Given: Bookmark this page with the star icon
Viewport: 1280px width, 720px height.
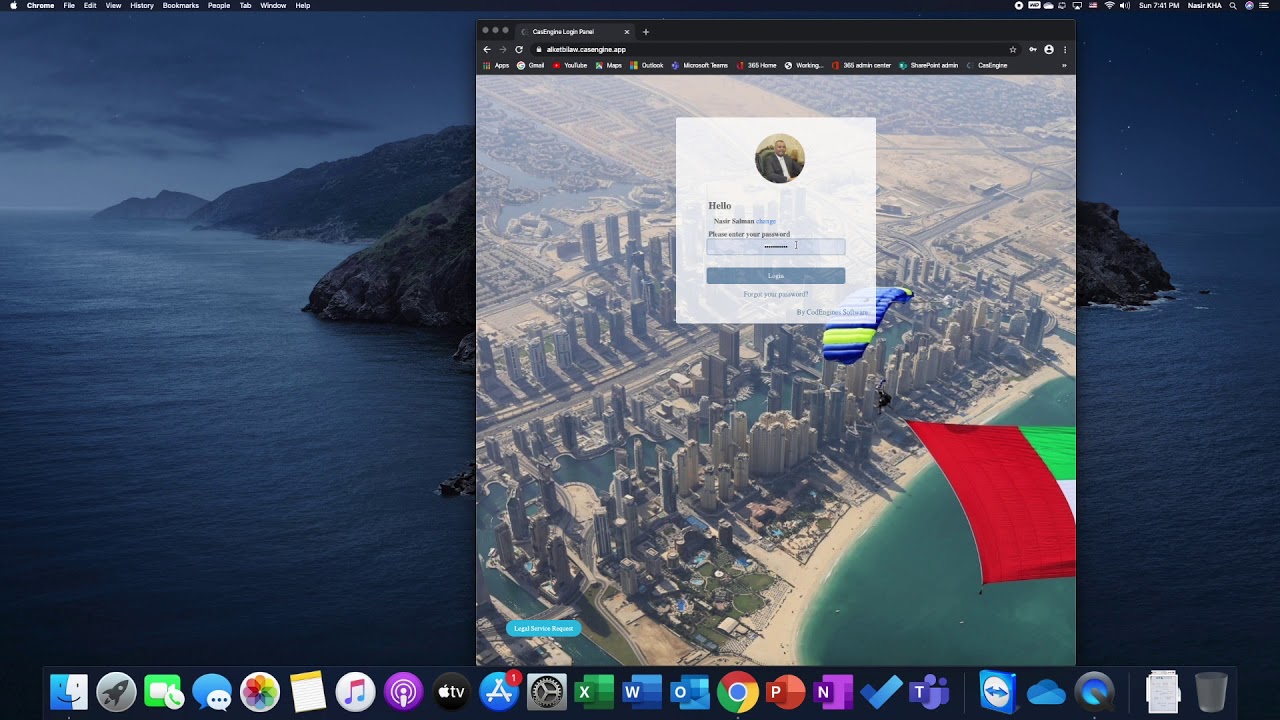Looking at the screenshot, I should coord(1013,49).
